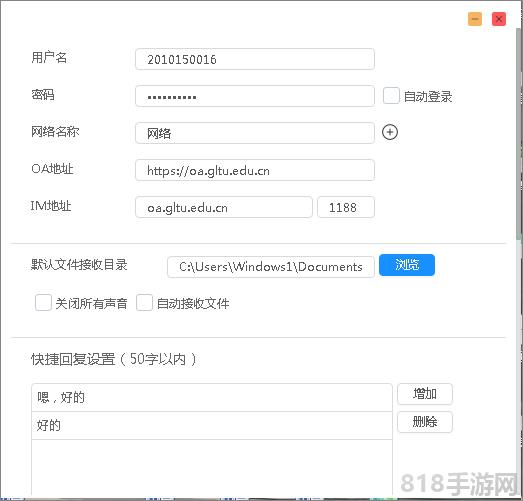523x501 pixels.
Task: Click the OA地址 https://oa.gltu.edu.cn field
Action: coord(255,170)
